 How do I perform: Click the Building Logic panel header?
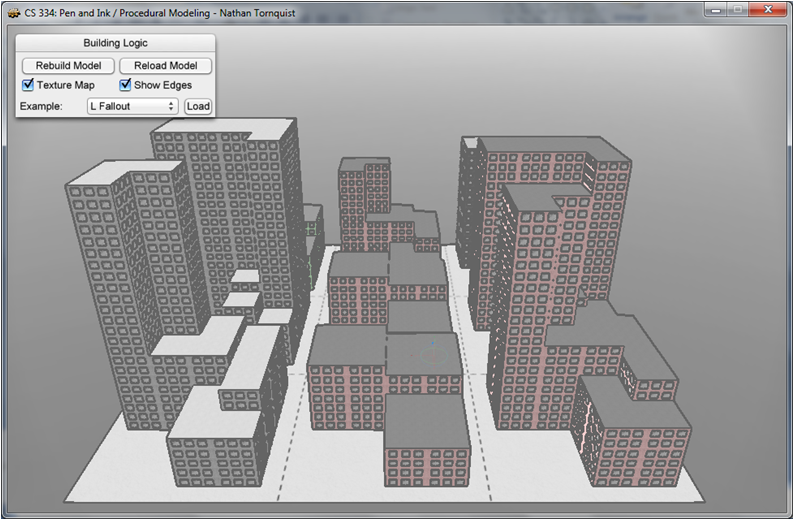(x=115, y=43)
